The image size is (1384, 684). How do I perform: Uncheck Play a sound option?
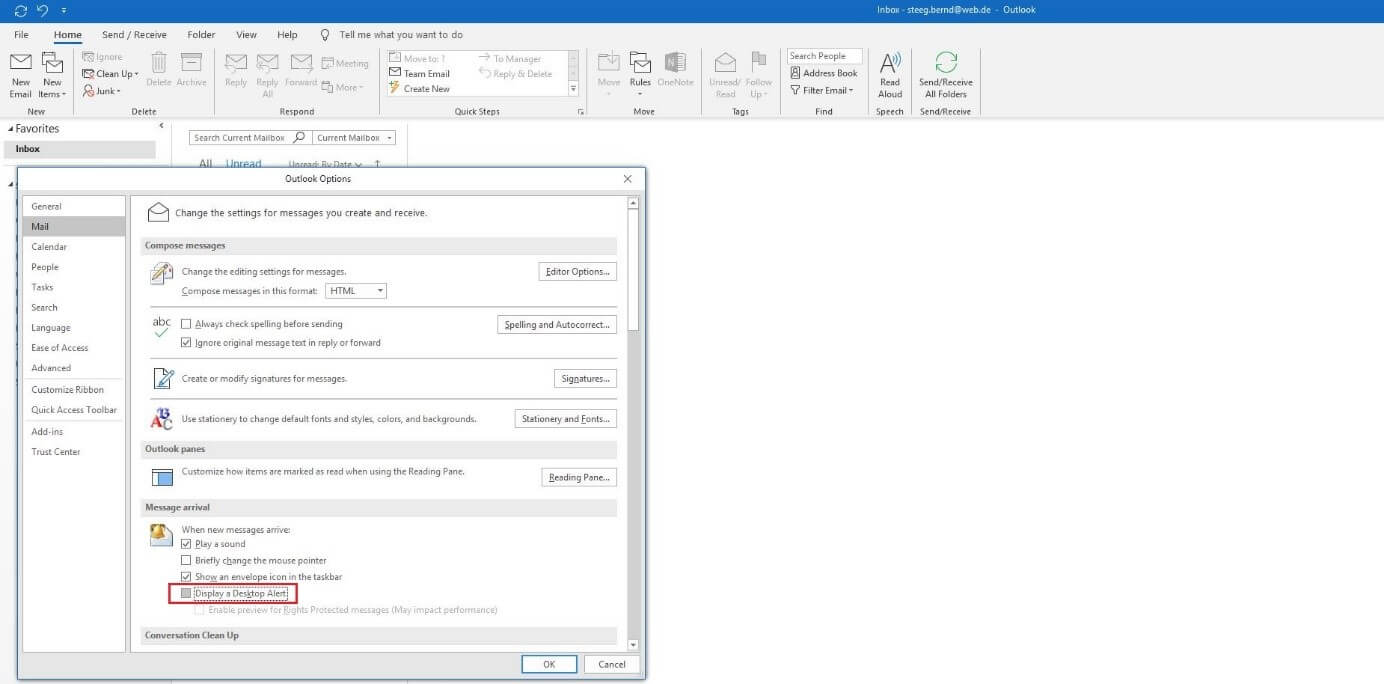(186, 544)
